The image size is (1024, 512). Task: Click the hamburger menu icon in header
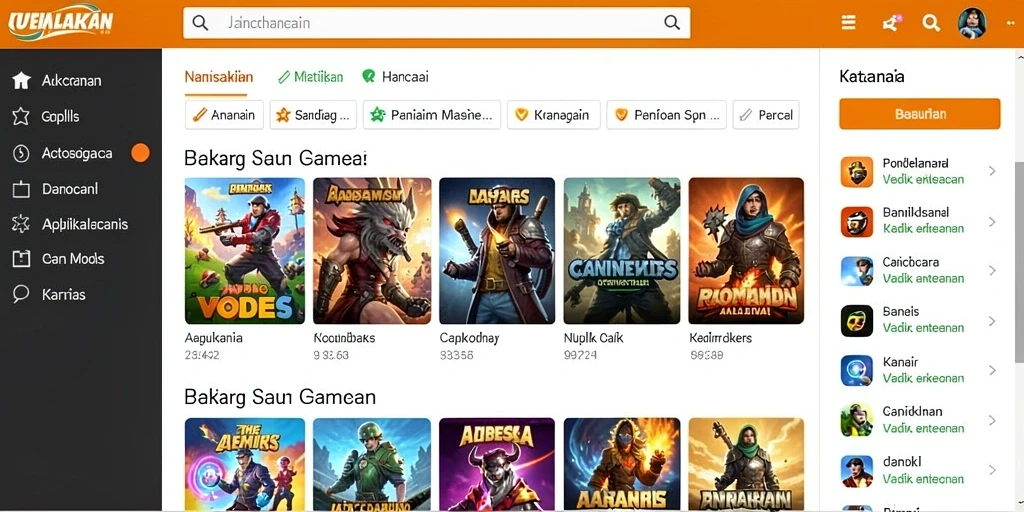point(848,24)
